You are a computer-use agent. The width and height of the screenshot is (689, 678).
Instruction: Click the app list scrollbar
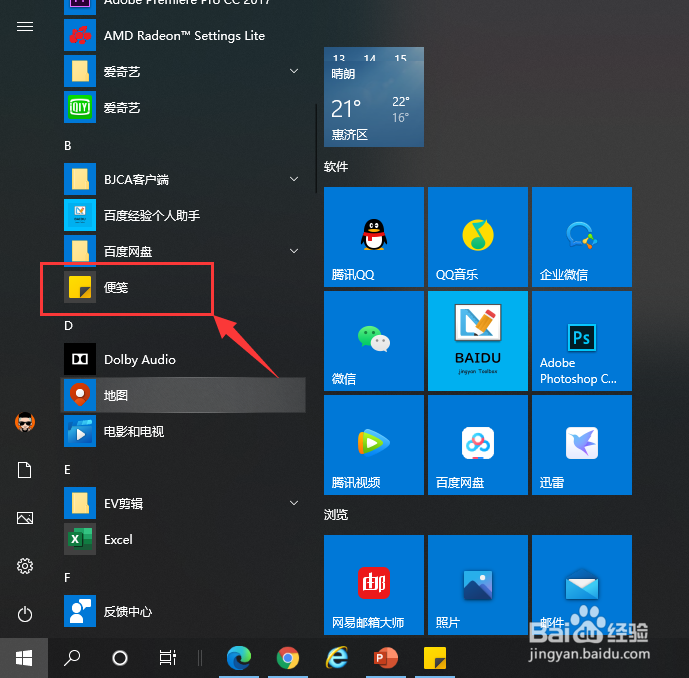click(x=316, y=149)
